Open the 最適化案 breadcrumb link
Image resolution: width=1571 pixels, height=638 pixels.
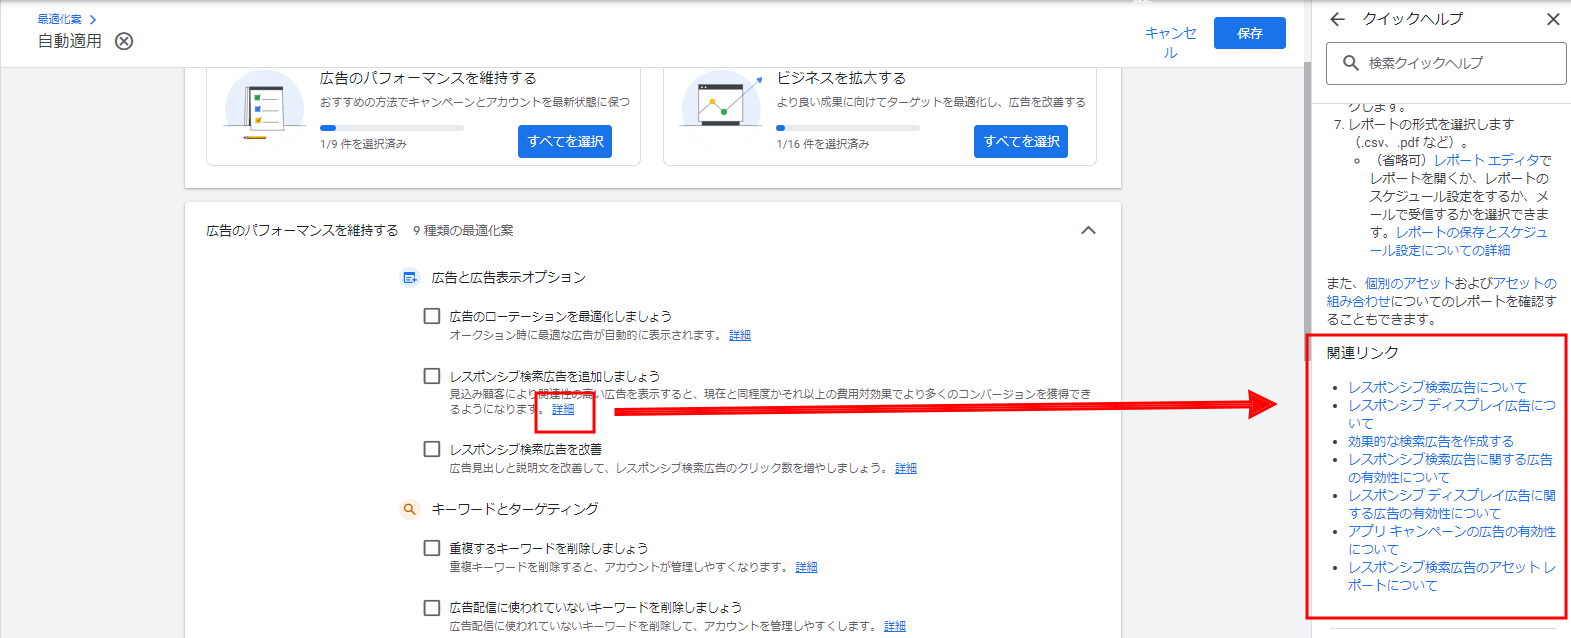coord(60,19)
